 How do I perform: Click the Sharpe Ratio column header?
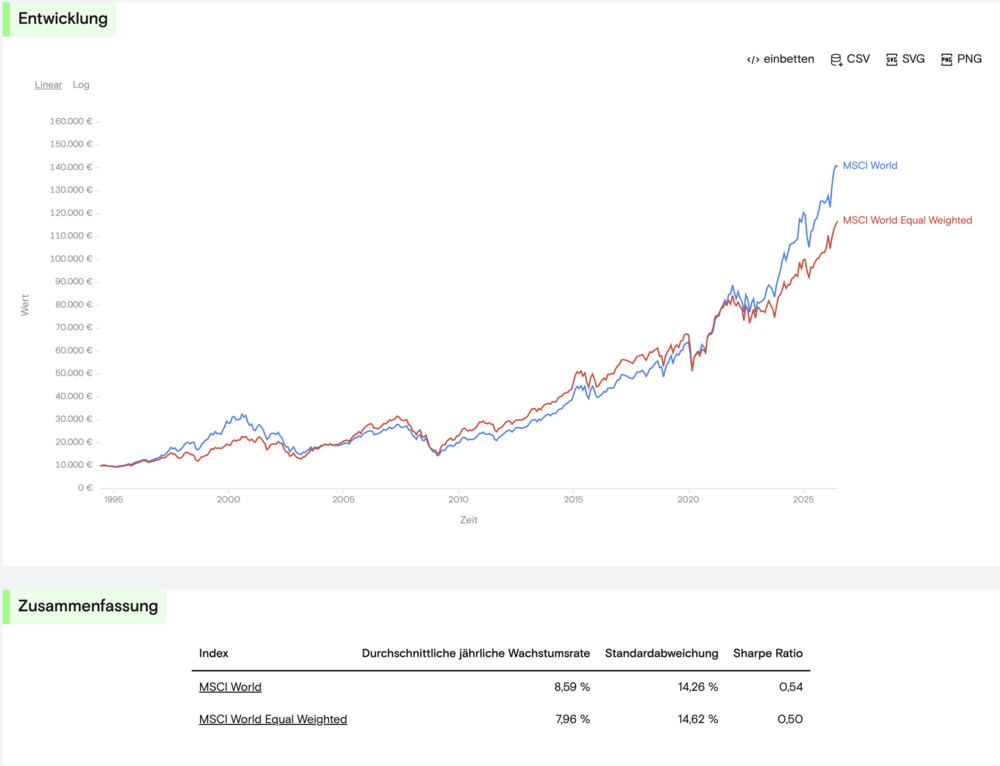(x=768, y=653)
